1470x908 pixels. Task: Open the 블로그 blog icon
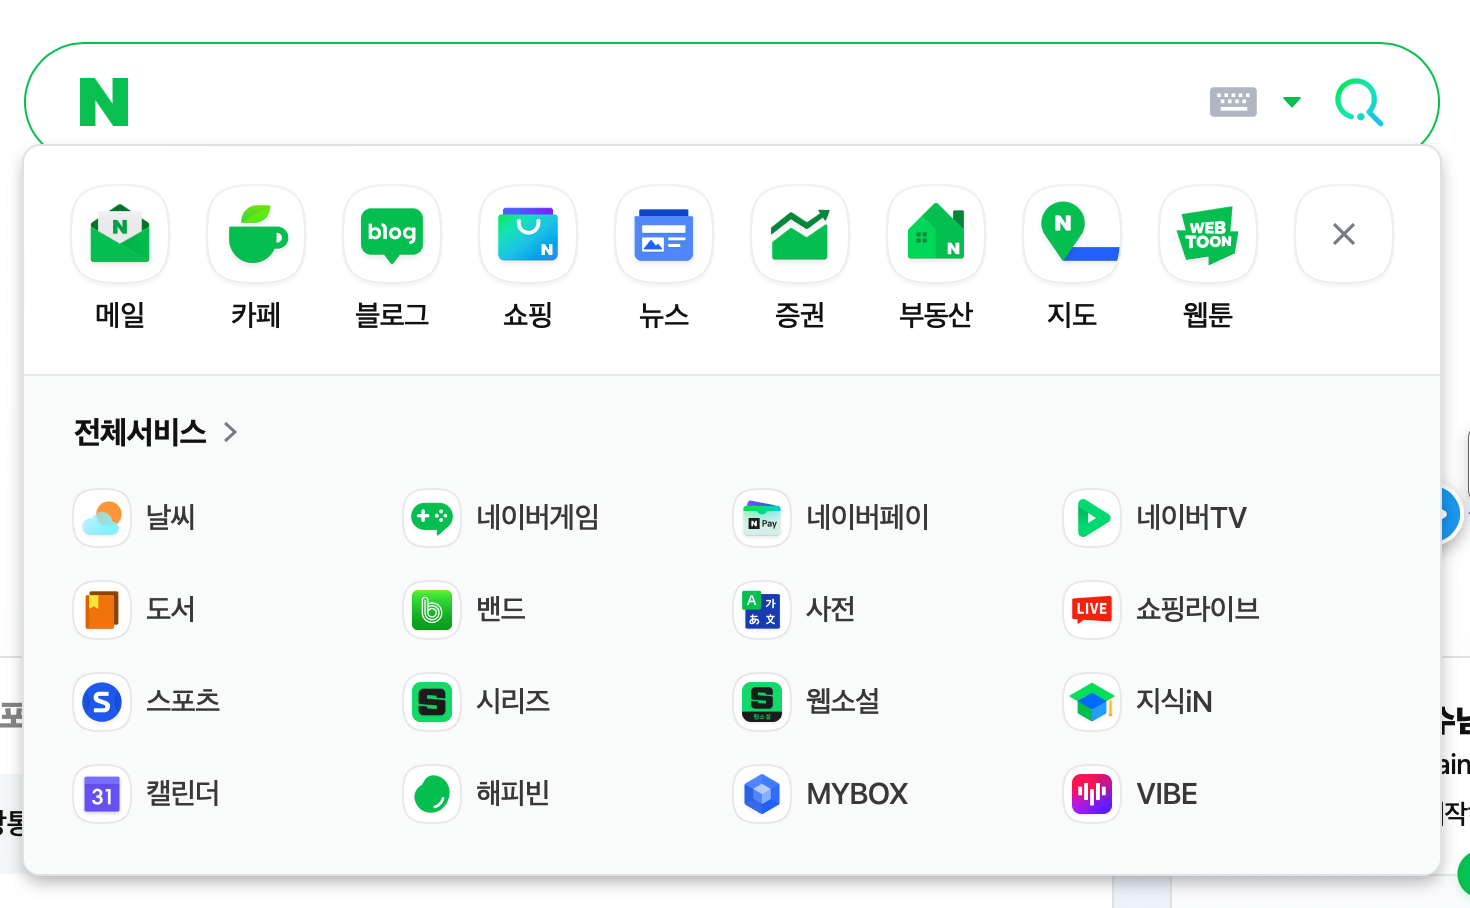(x=392, y=234)
